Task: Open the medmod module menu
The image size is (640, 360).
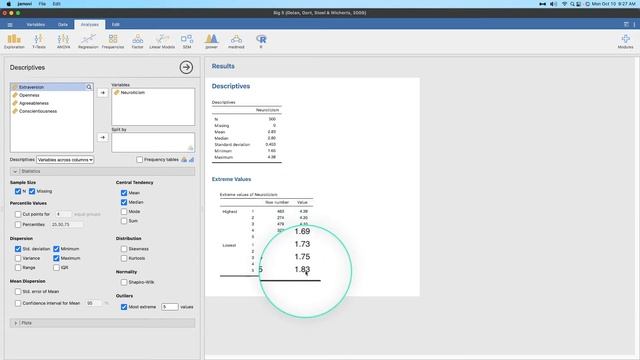Action: (236, 42)
